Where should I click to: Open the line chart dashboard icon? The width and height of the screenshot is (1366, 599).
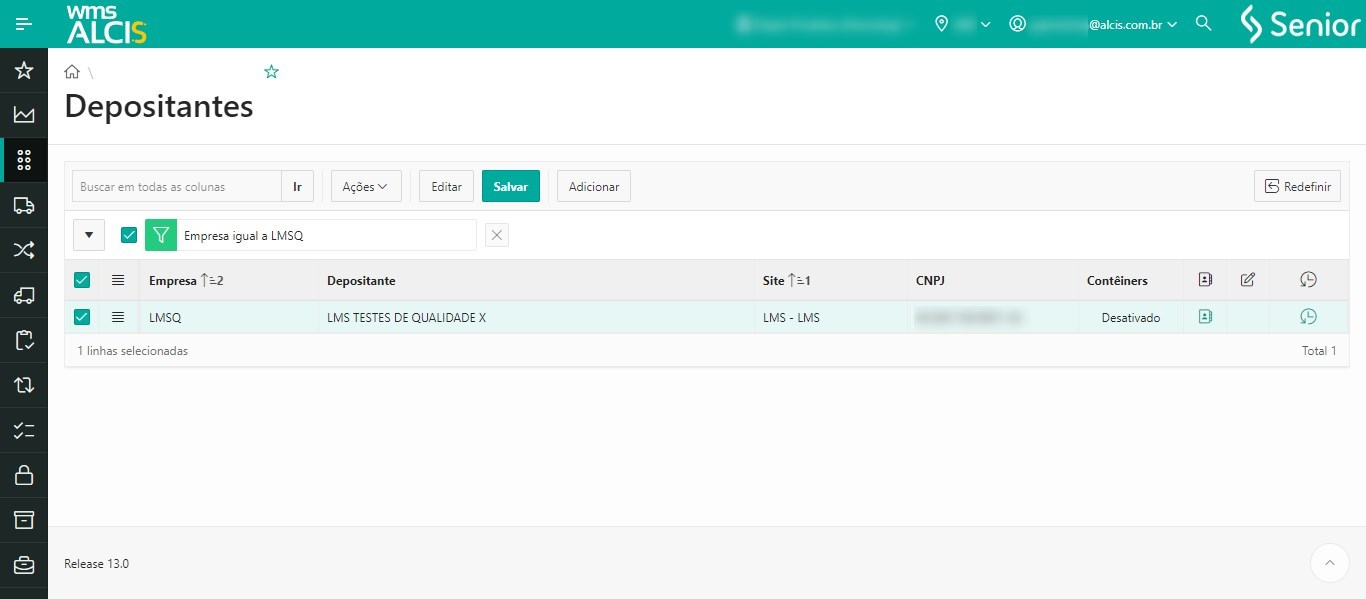24,115
